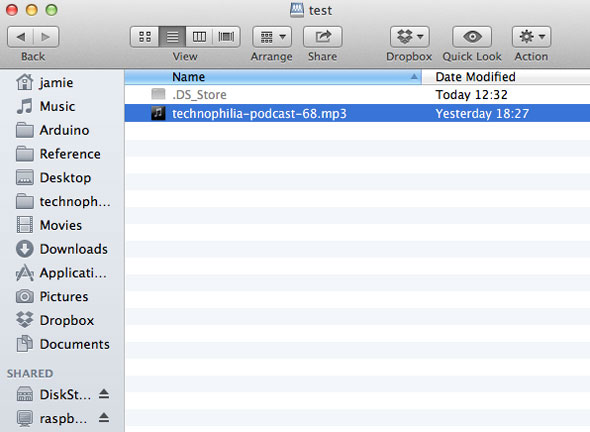Select list view mode button
Image resolution: width=590 pixels, height=432 pixels.
click(172, 37)
